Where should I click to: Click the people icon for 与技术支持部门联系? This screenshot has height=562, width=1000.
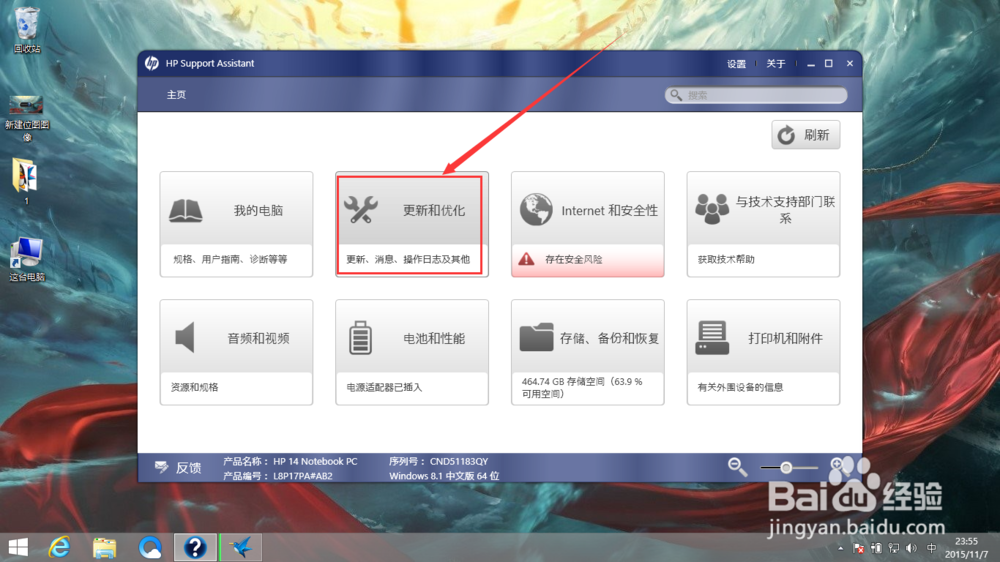tap(712, 209)
